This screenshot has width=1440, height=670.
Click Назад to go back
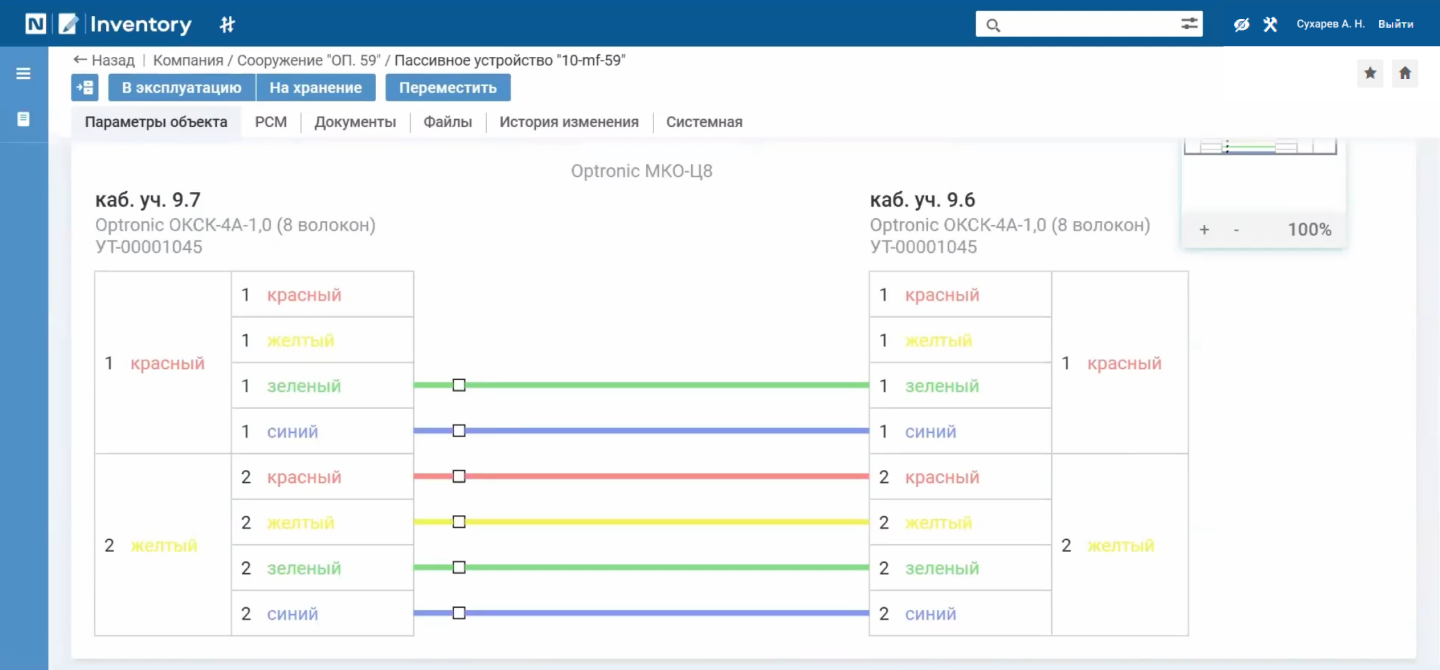pyautogui.click(x=104, y=60)
